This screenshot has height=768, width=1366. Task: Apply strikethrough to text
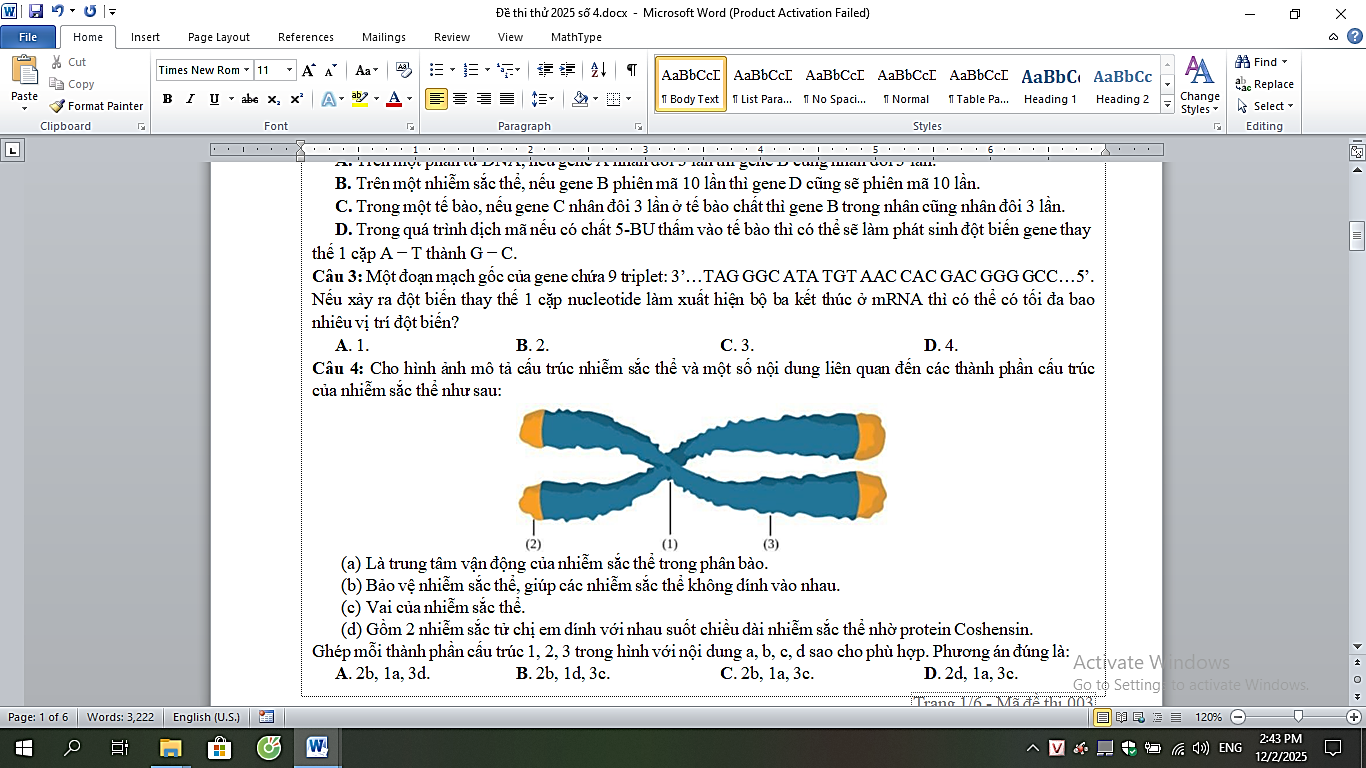[250, 99]
